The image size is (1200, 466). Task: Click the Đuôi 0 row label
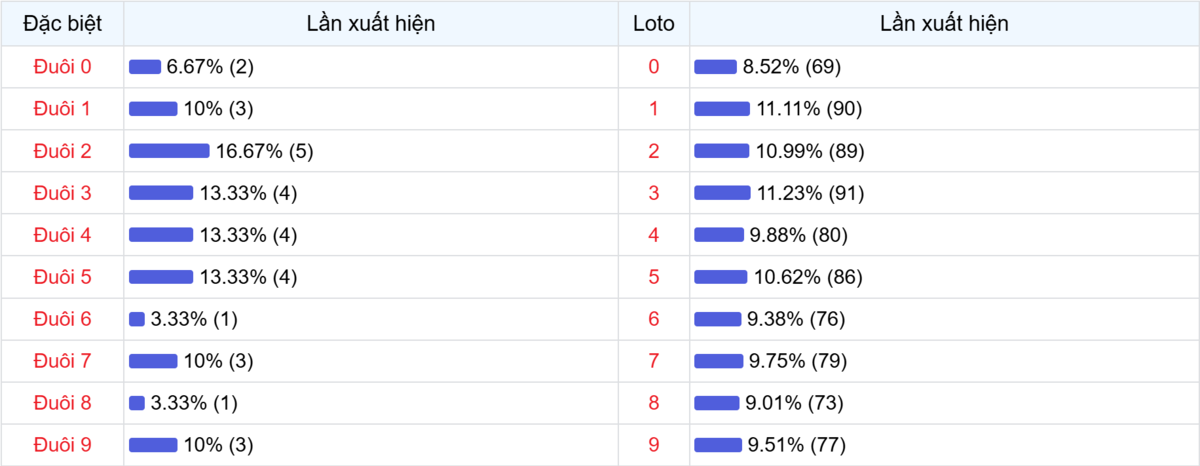(x=62, y=67)
